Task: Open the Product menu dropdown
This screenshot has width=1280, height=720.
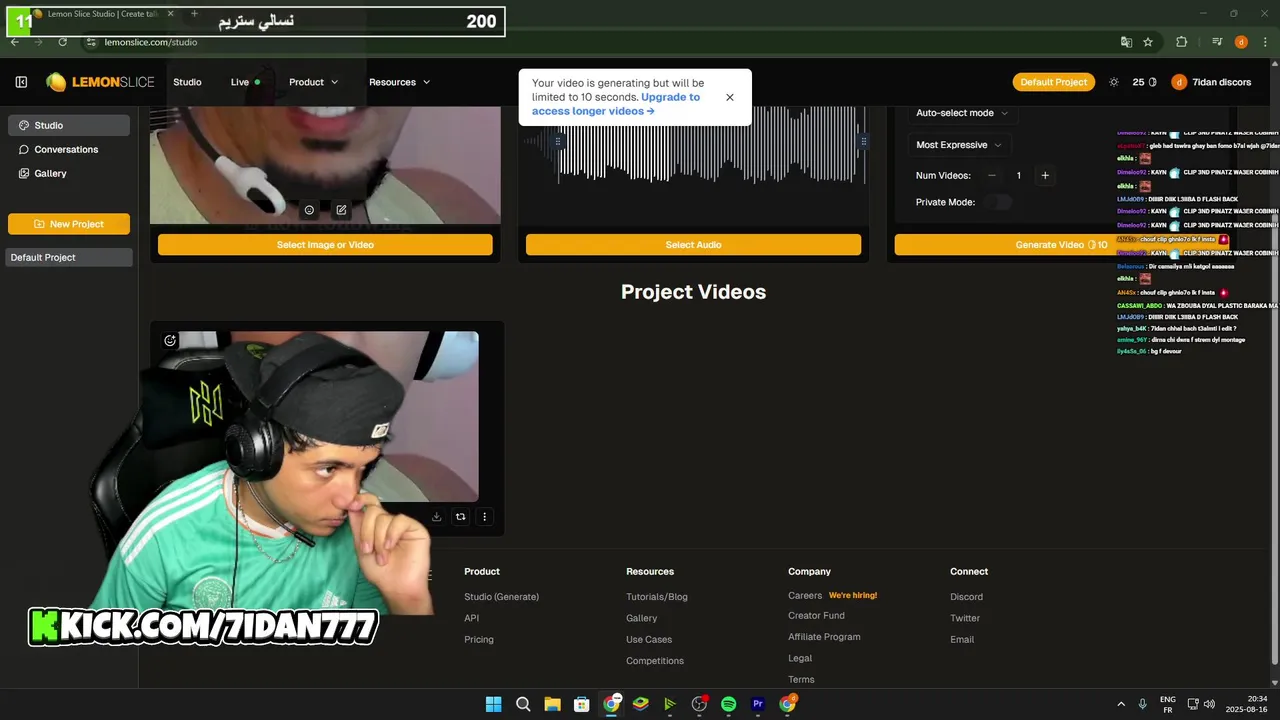Action: tap(313, 82)
